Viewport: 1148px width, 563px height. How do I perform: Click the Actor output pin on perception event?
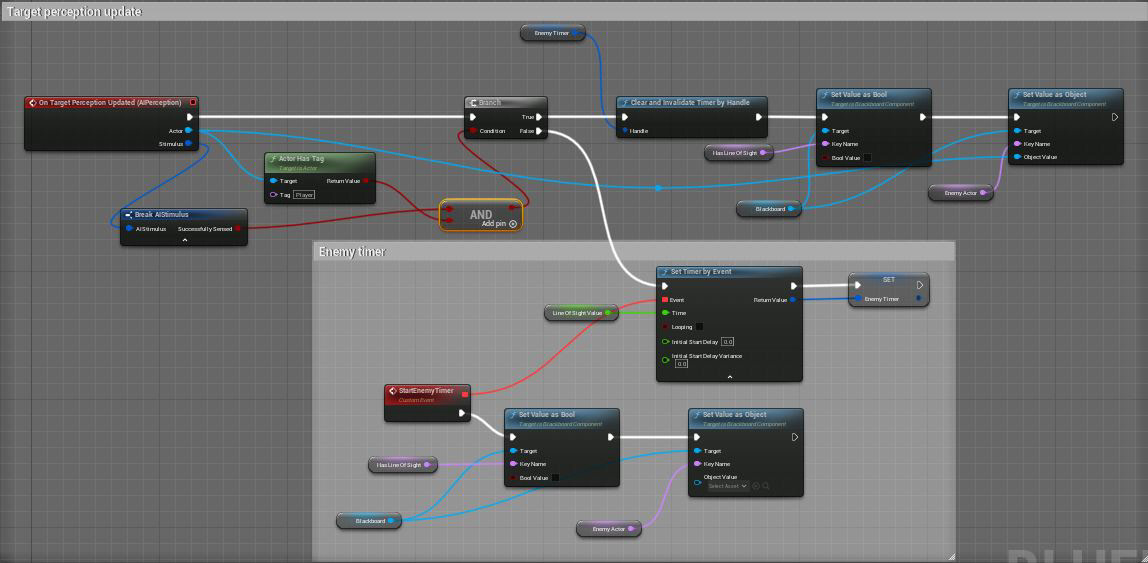[189, 130]
